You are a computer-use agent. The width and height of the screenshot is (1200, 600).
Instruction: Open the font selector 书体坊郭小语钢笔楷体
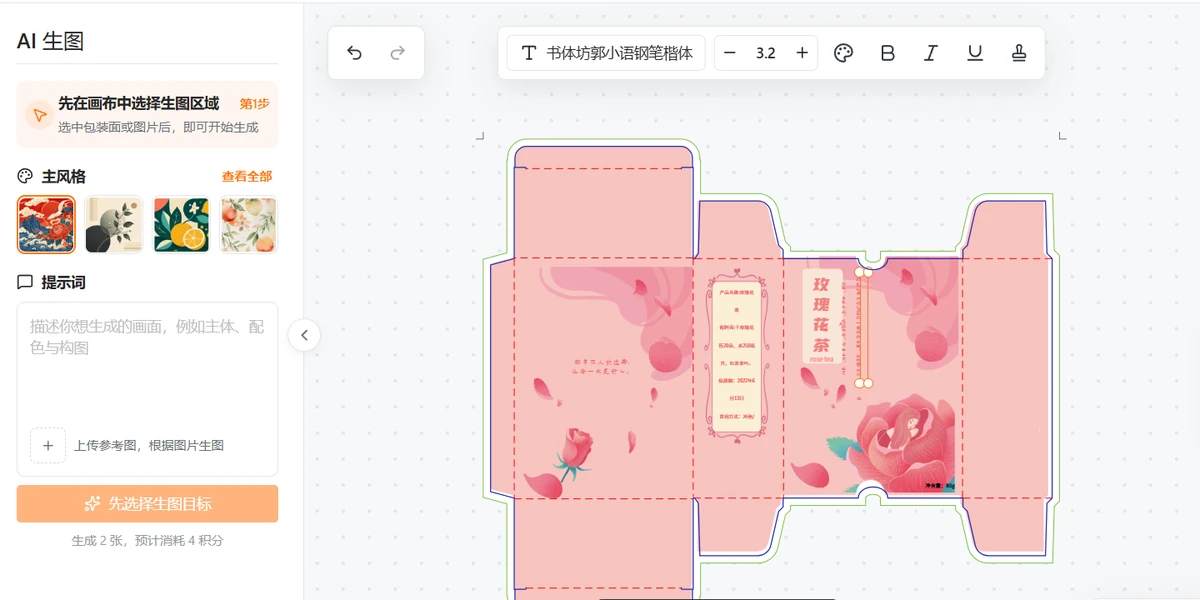[x=606, y=53]
